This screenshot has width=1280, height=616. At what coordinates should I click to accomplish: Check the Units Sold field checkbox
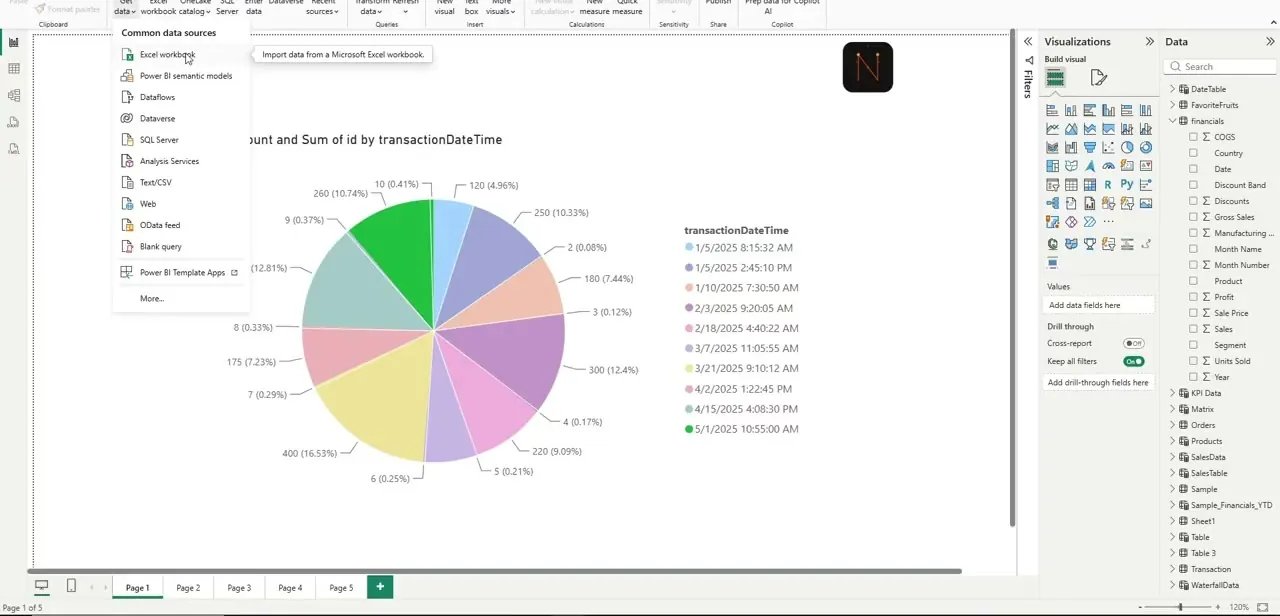pos(1193,361)
